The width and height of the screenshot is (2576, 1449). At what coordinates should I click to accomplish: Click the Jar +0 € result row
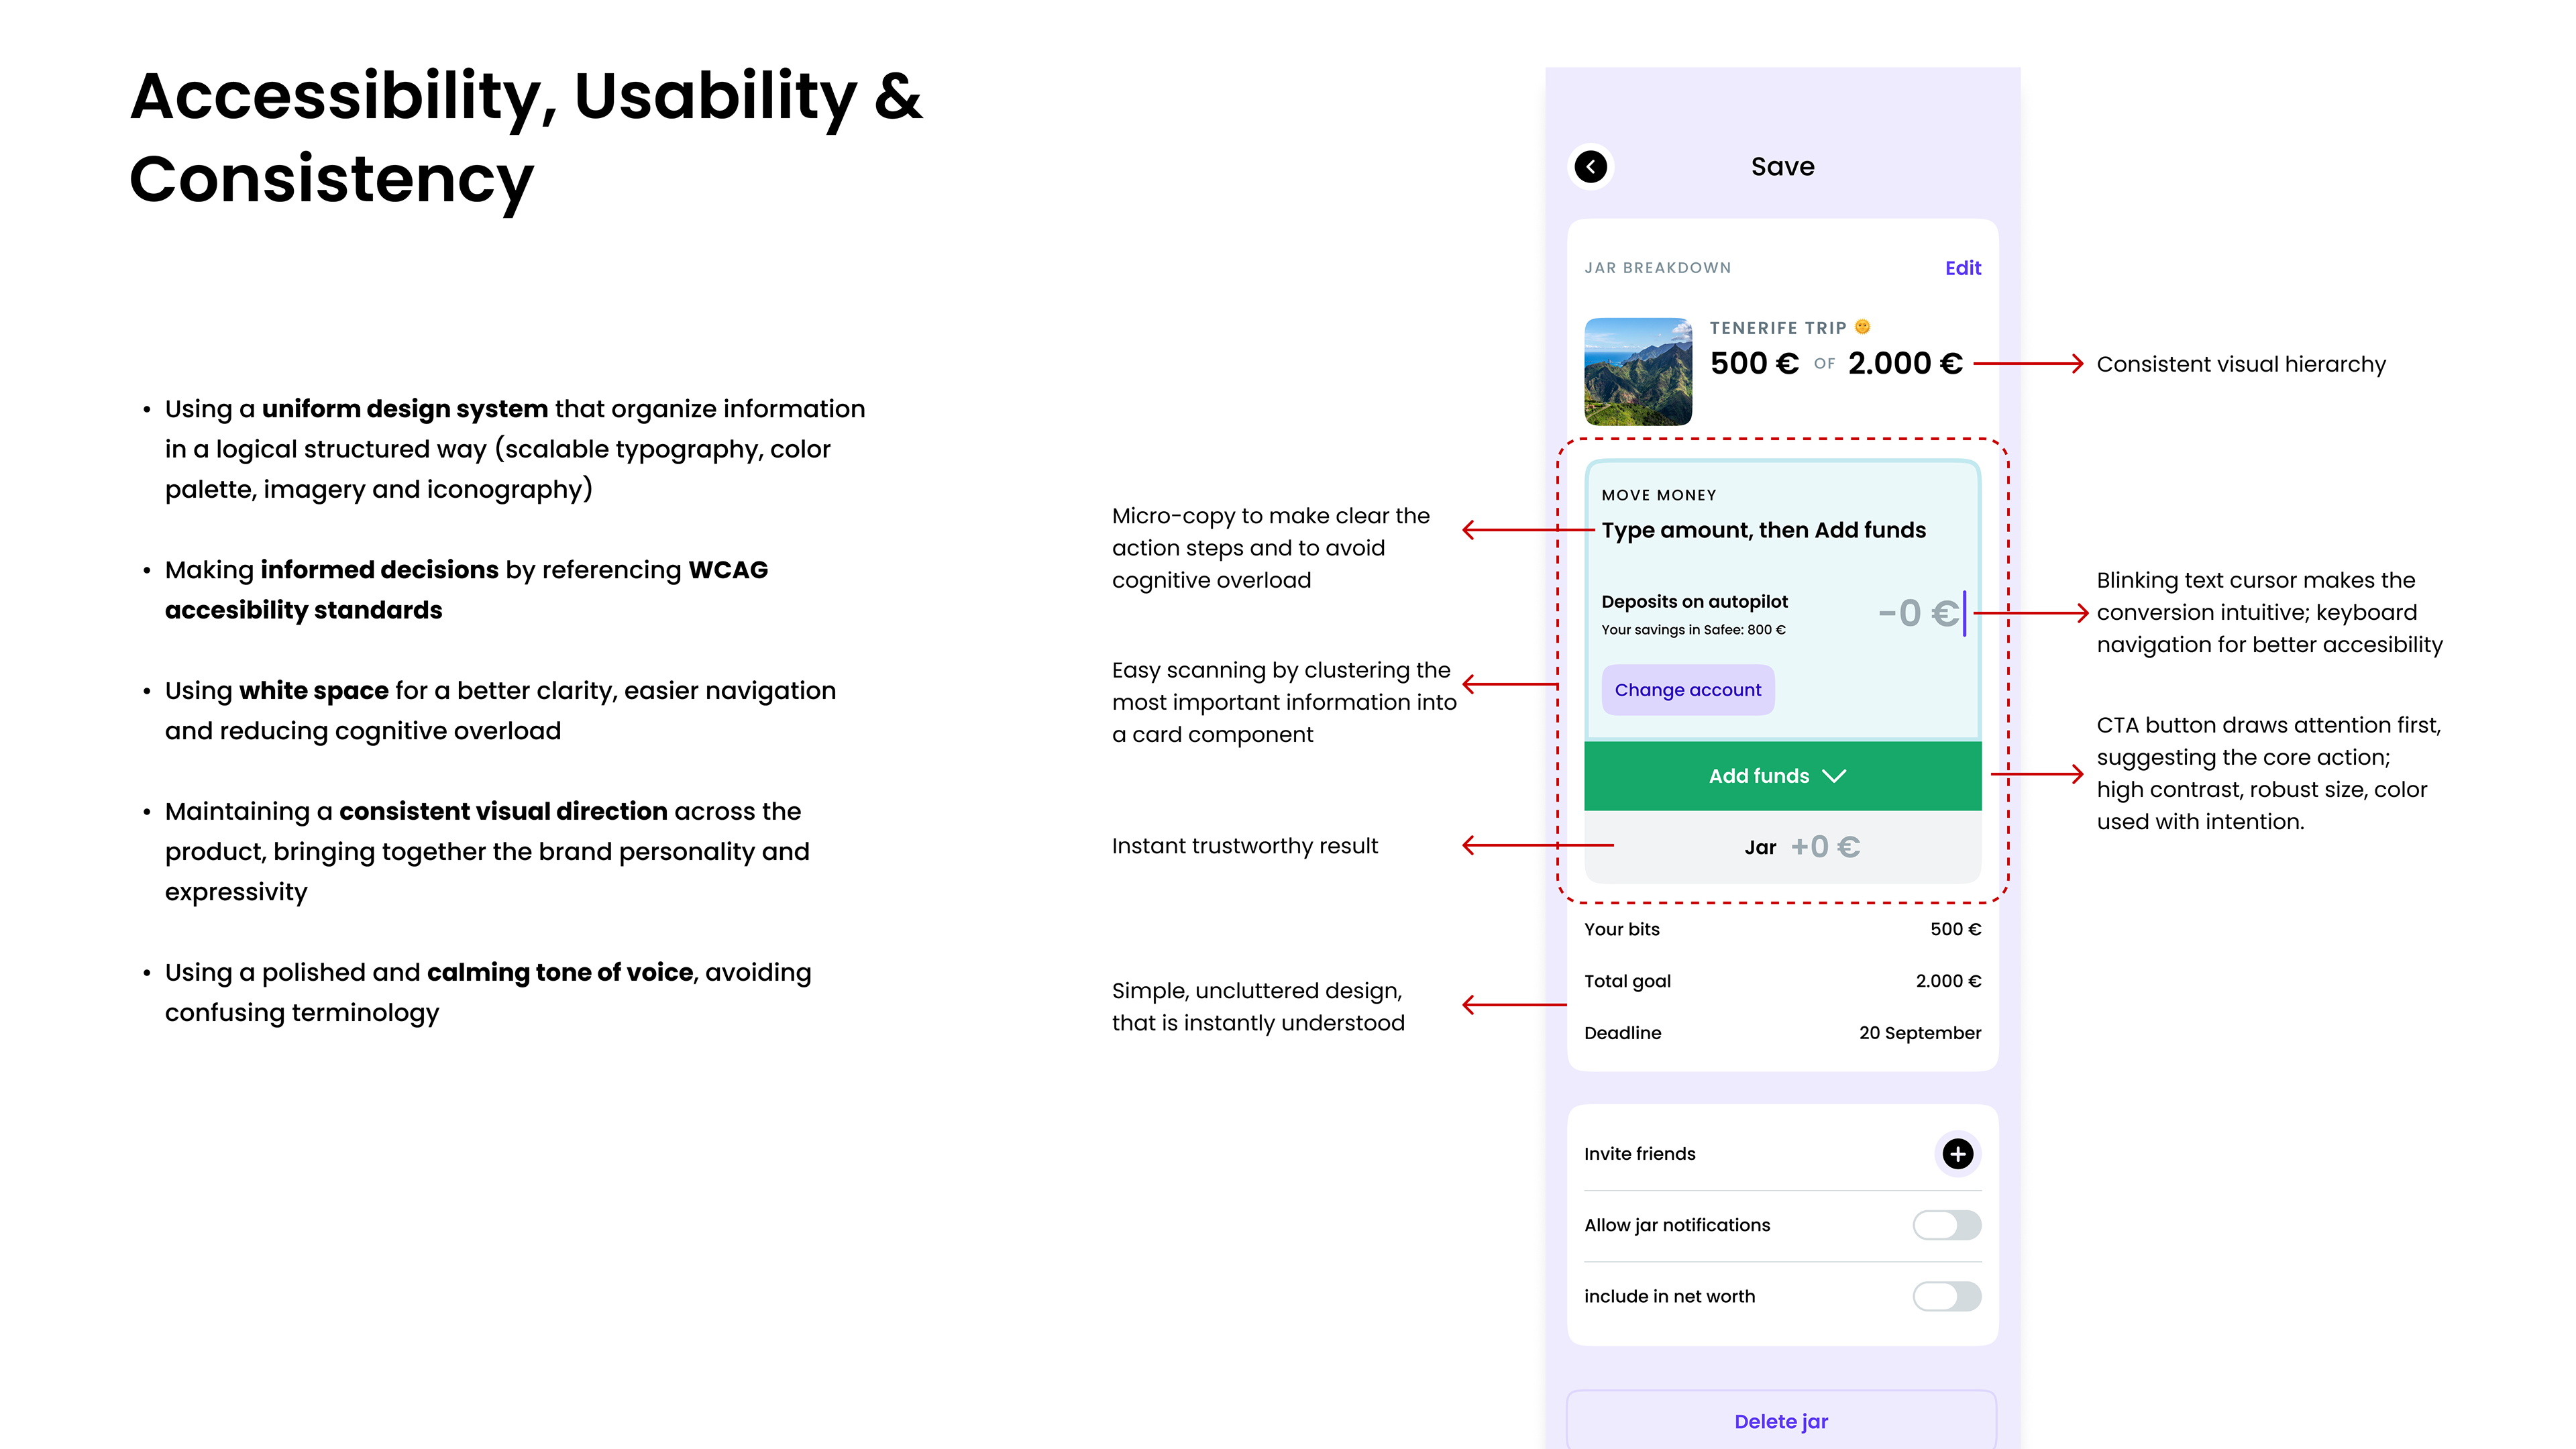[1782, 847]
